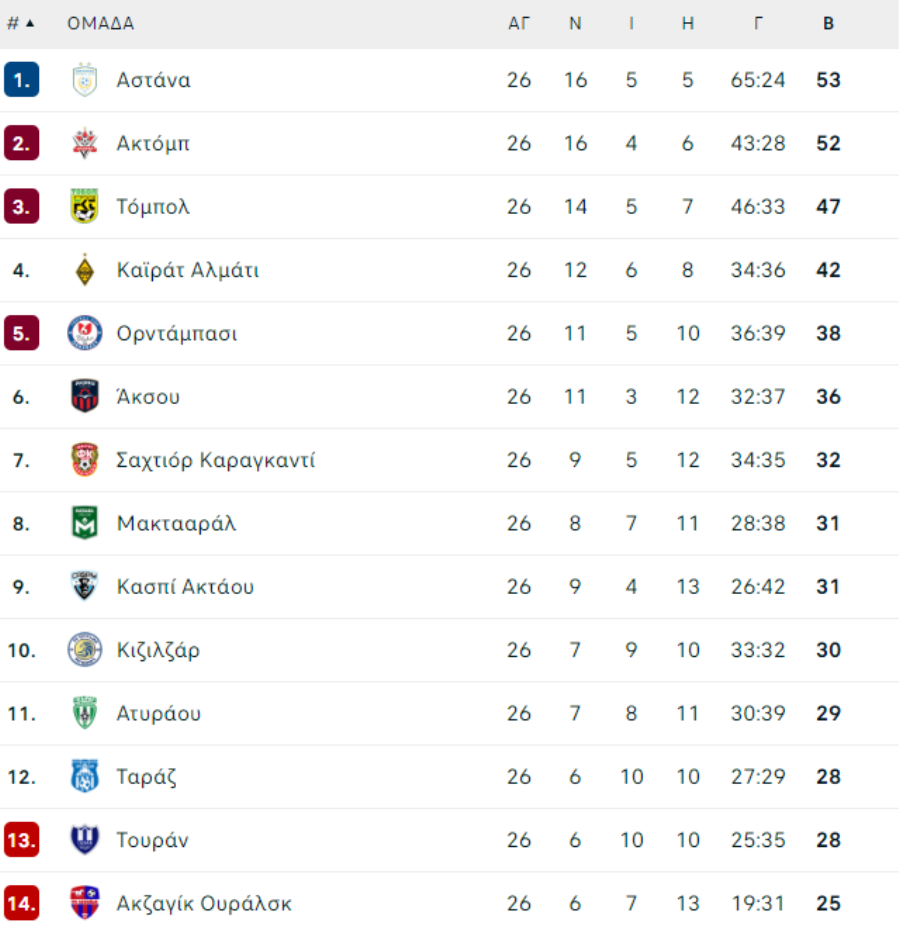Image resolution: width=899 pixels, height=929 pixels.
Task: Sort by the ΟΜΑΔΑ column header
Action: click(x=101, y=24)
